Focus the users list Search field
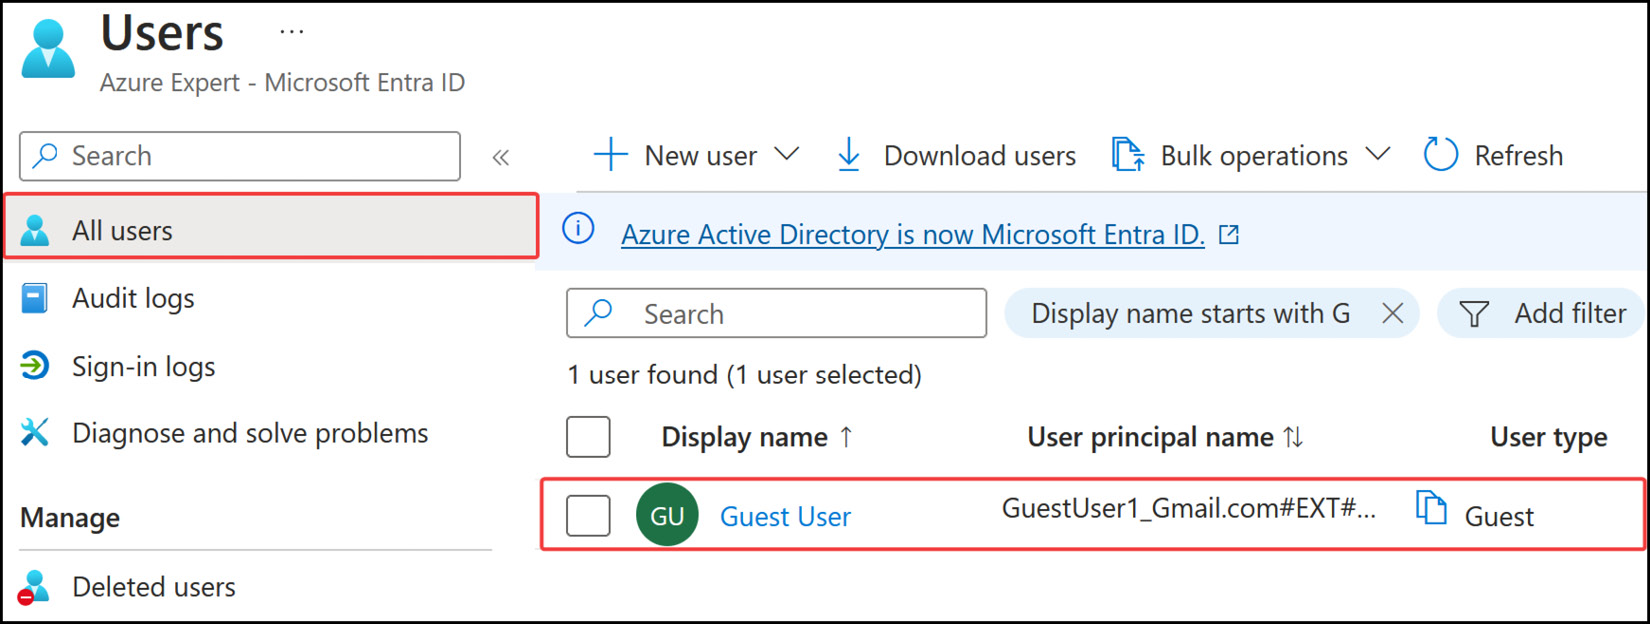1650x624 pixels. point(776,313)
